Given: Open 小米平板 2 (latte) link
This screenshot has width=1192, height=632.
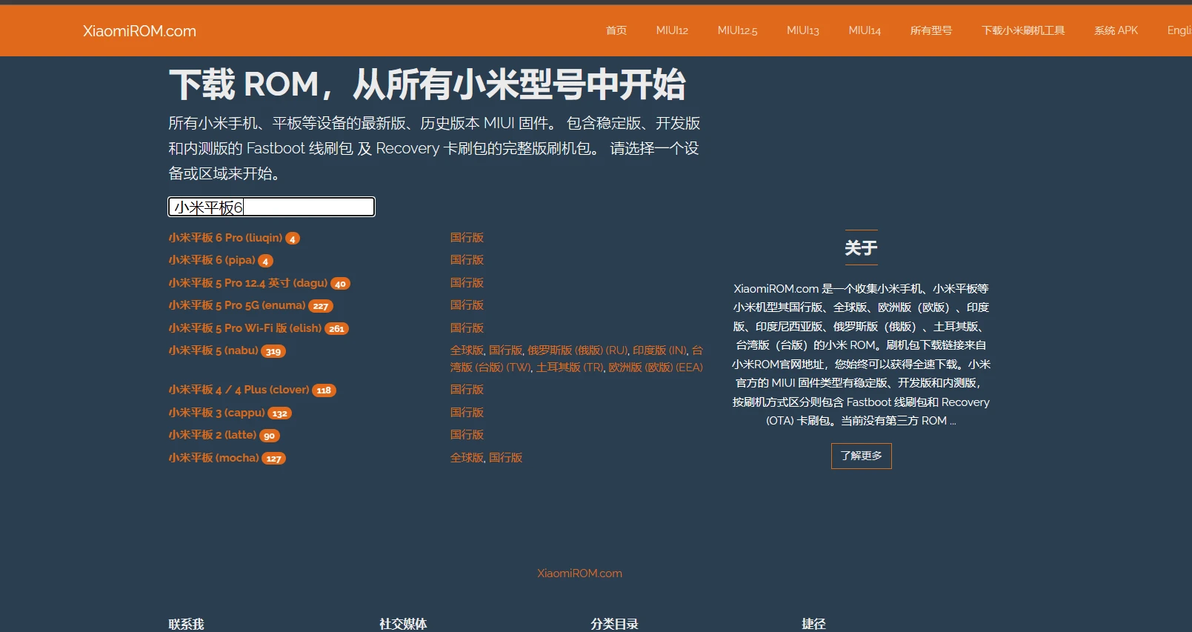Looking at the screenshot, I should pos(212,435).
